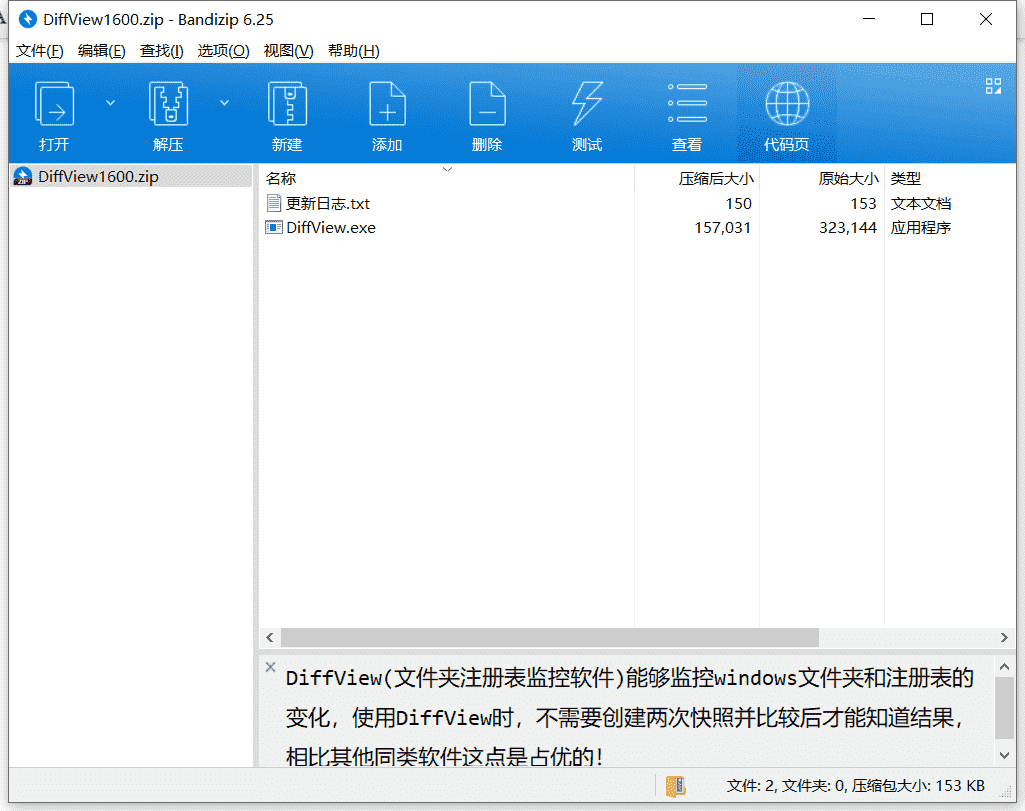Open the 视图(V) menu
1025x811 pixels.
tap(288, 51)
